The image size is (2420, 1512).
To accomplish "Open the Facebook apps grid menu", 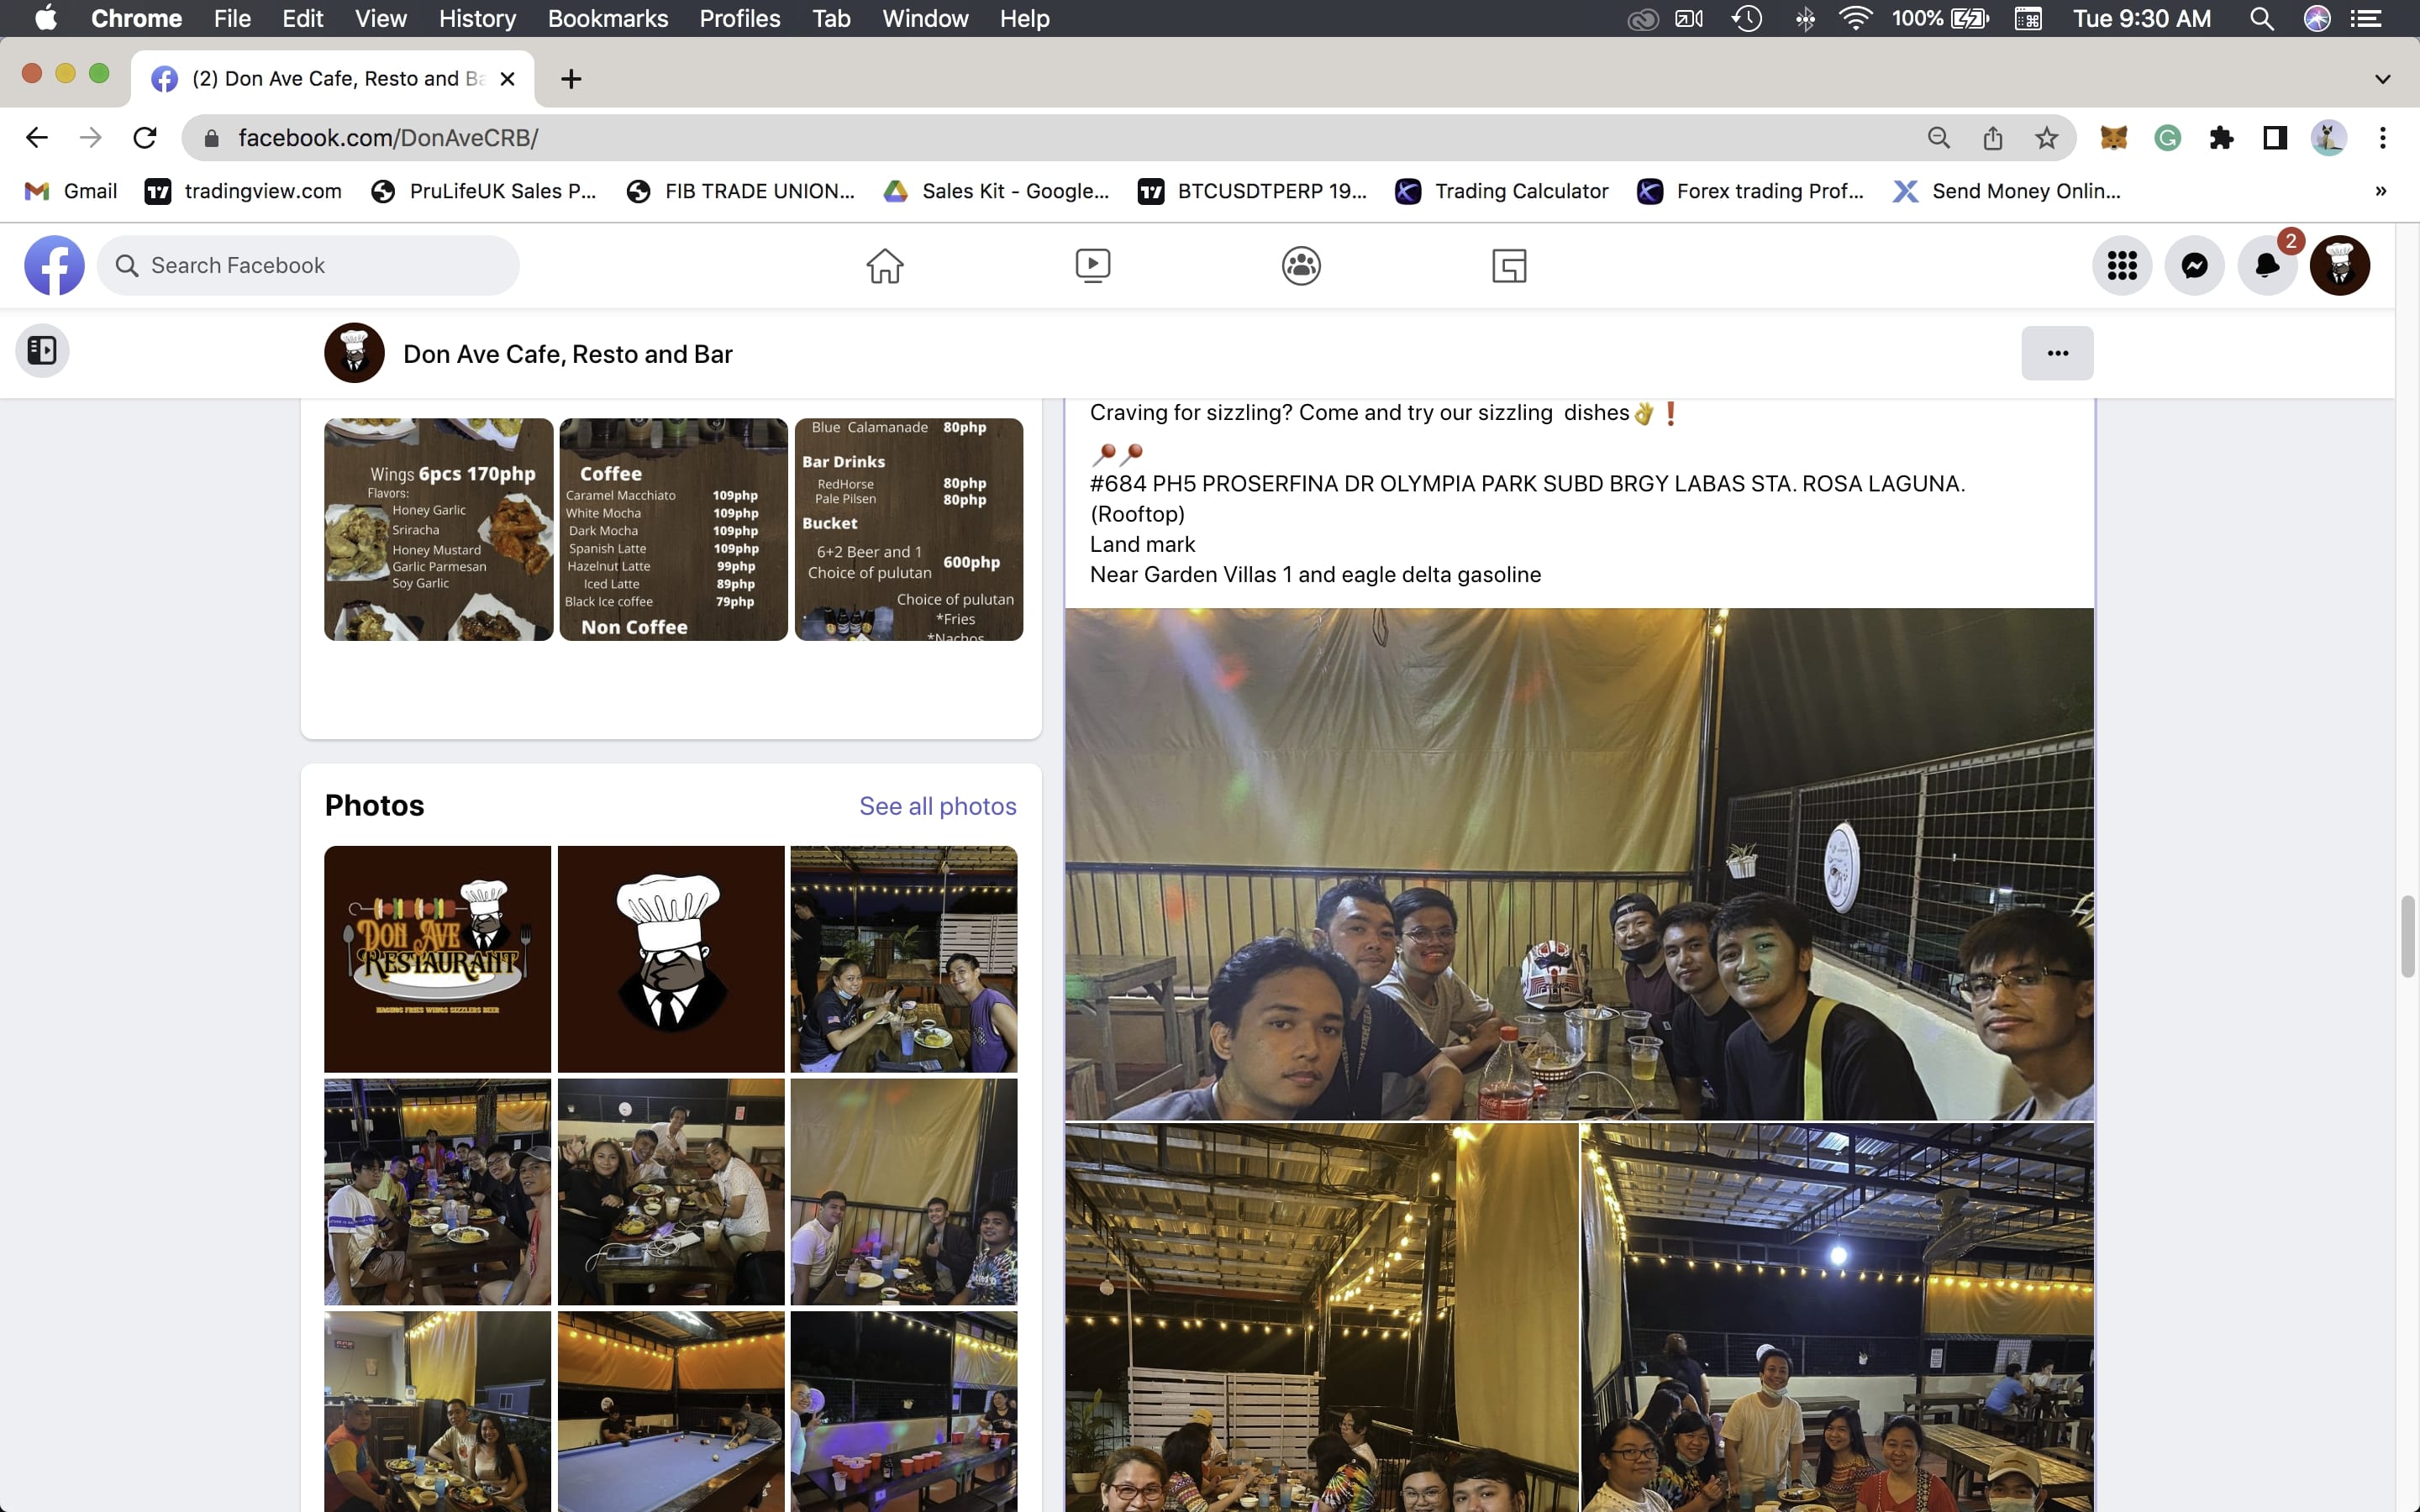I will pyautogui.click(x=2121, y=266).
